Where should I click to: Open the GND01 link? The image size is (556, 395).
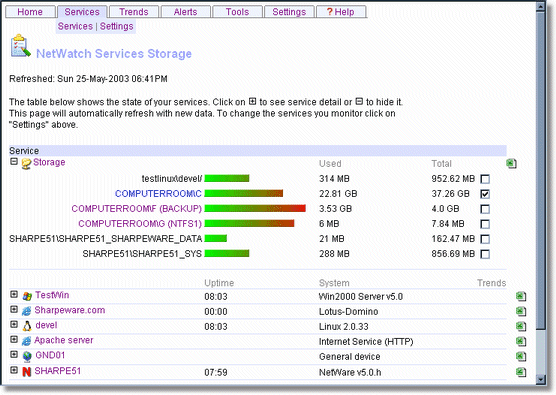click(x=50, y=355)
